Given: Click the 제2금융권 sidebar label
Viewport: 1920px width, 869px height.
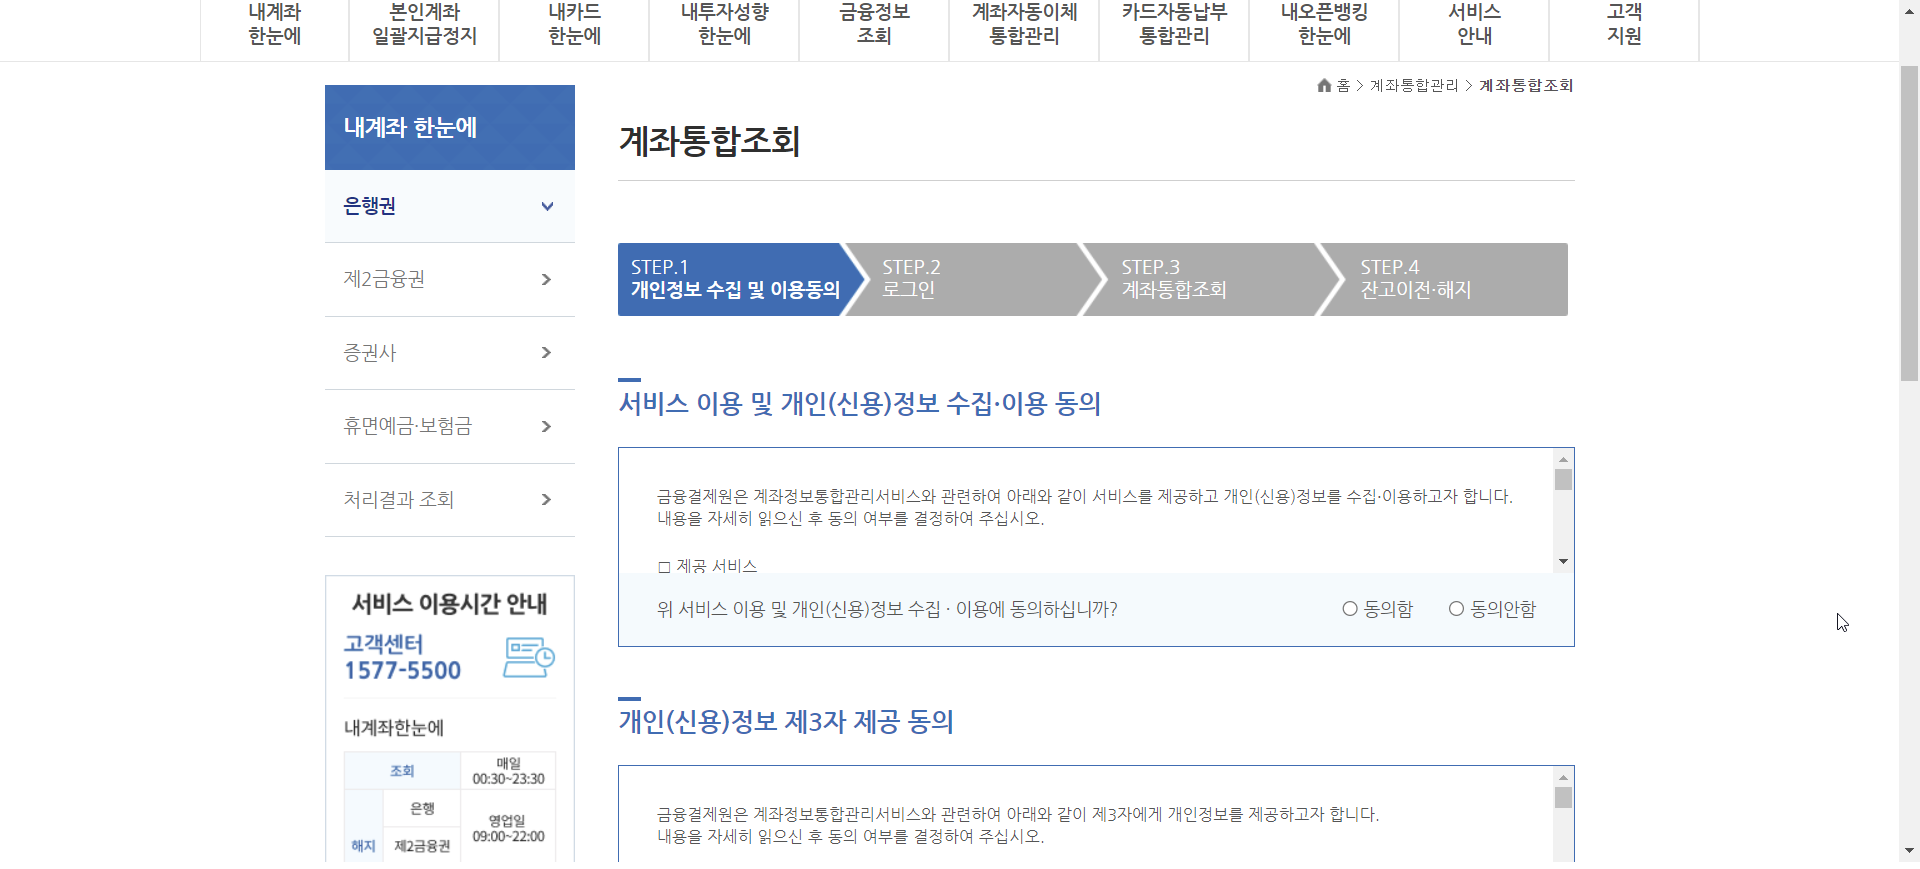Looking at the screenshot, I should pos(384,279).
